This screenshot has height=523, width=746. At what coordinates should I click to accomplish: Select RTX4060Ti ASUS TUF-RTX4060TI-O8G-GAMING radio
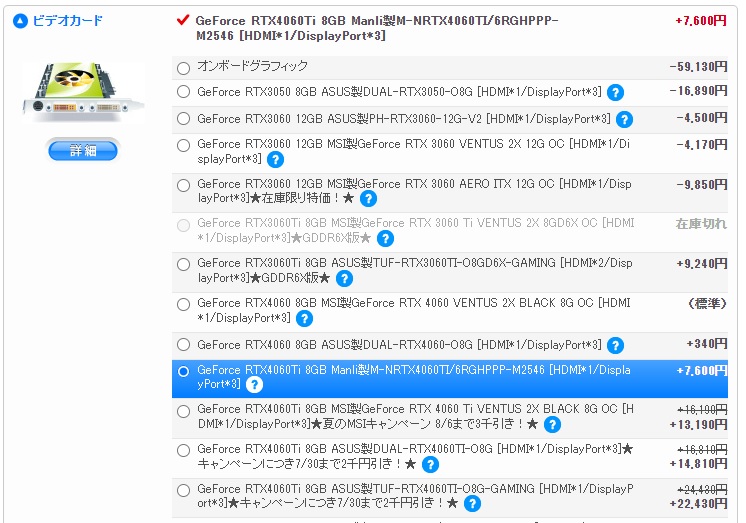pos(184,490)
